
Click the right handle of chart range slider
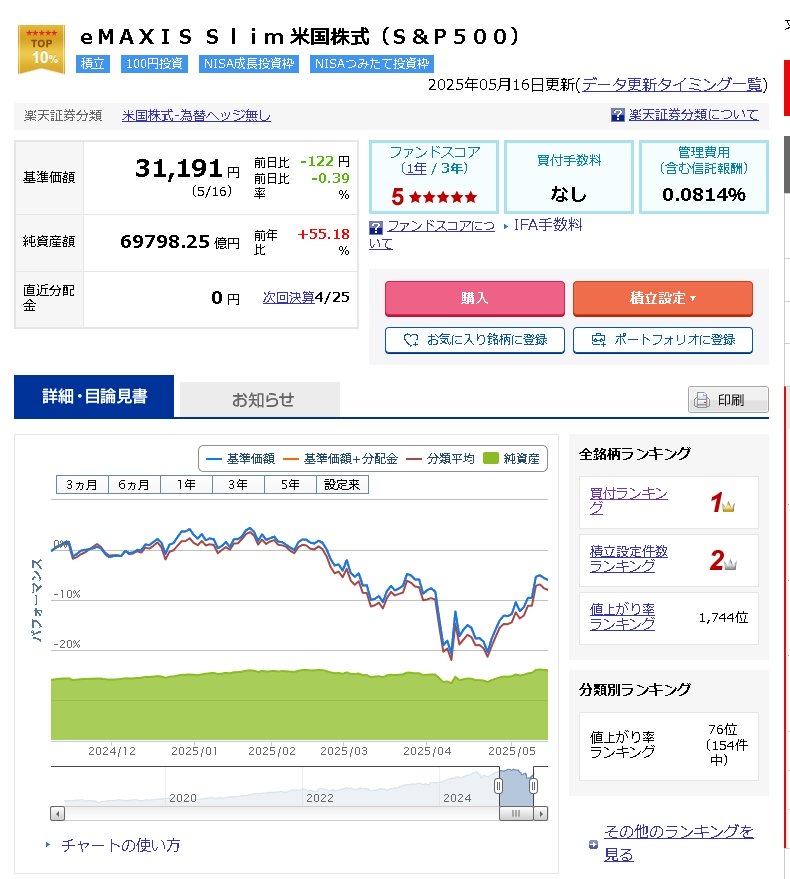533,786
